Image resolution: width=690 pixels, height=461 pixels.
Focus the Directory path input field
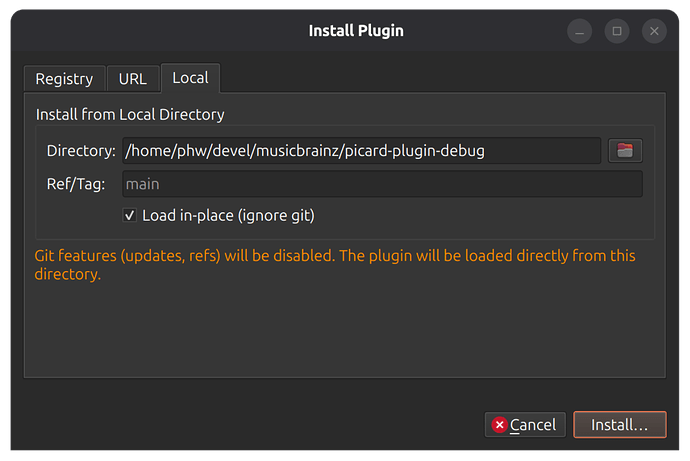pyautogui.click(x=361, y=150)
